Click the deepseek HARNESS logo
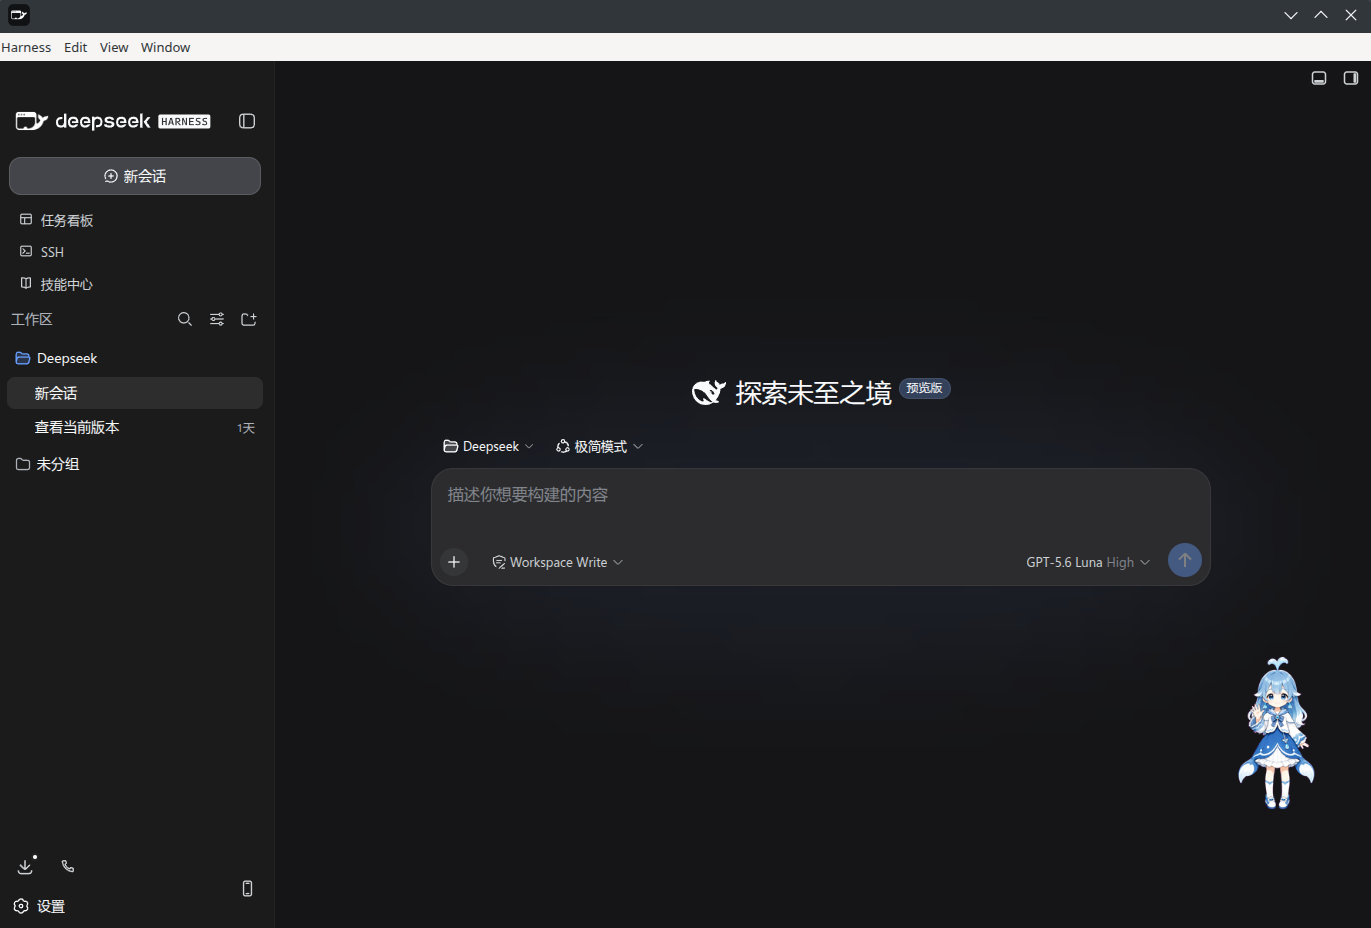 pyautogui.click(x=113, y=121)
